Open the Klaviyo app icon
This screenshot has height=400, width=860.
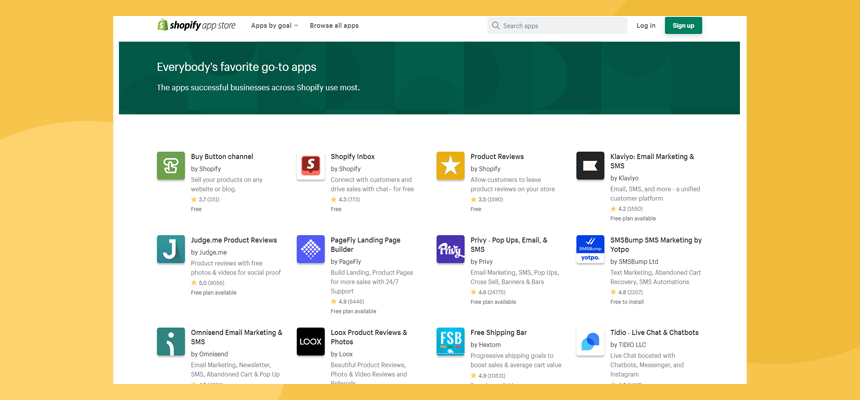pos(590,166)
